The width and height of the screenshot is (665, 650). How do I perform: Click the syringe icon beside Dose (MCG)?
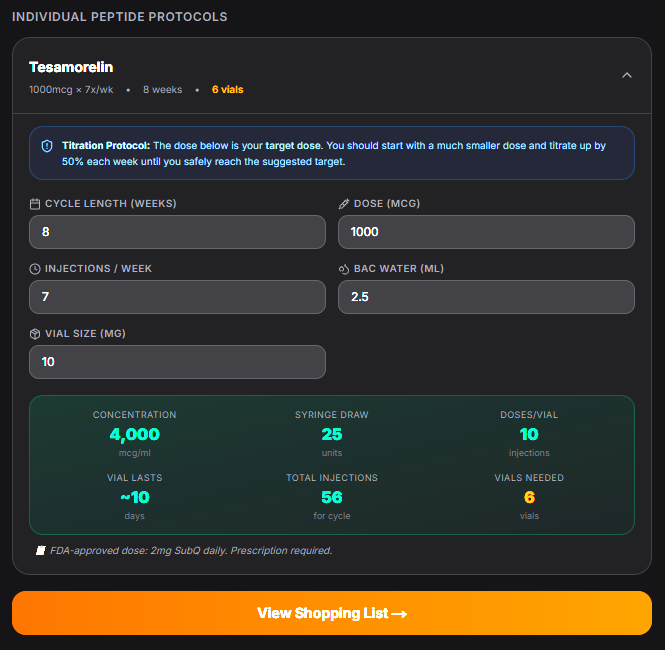pos(344,204)
